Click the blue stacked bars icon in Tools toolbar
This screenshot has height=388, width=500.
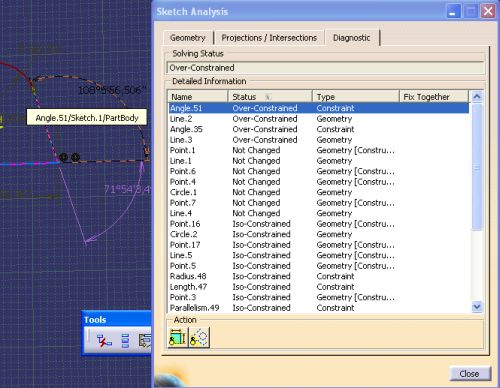click(125, 341)
